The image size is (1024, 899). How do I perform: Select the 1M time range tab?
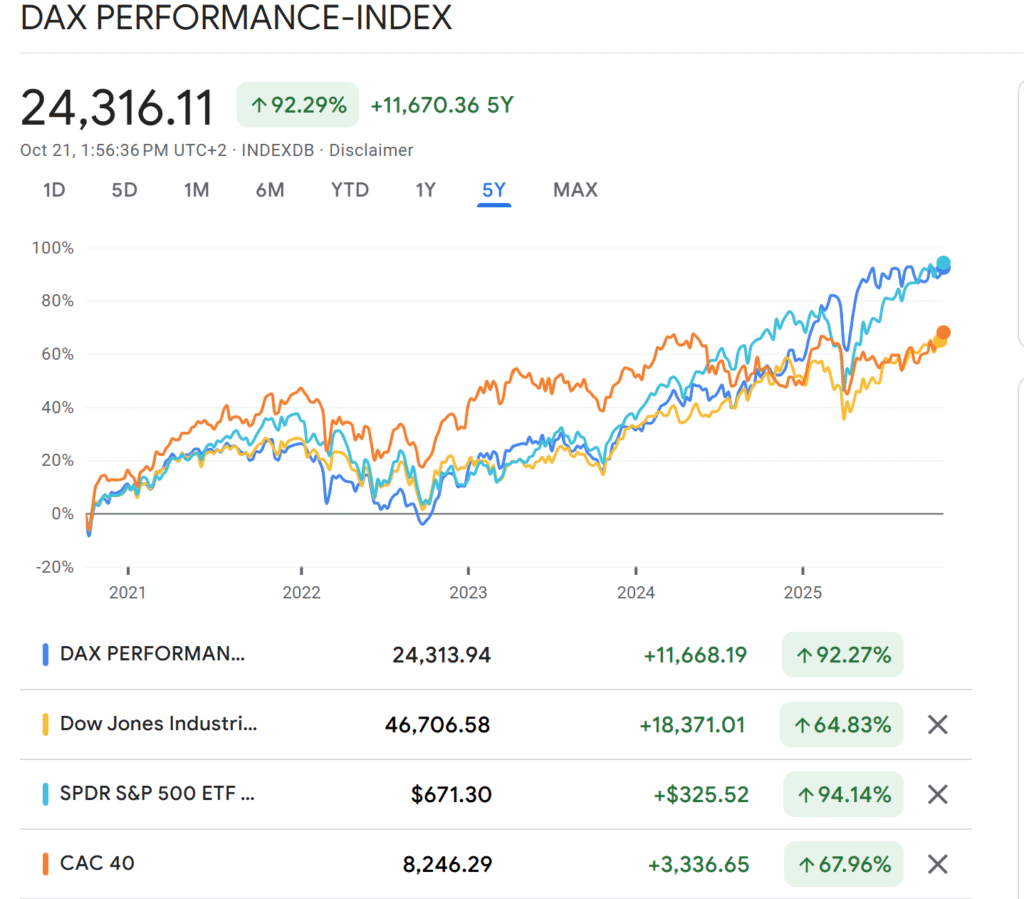[197, 190]
